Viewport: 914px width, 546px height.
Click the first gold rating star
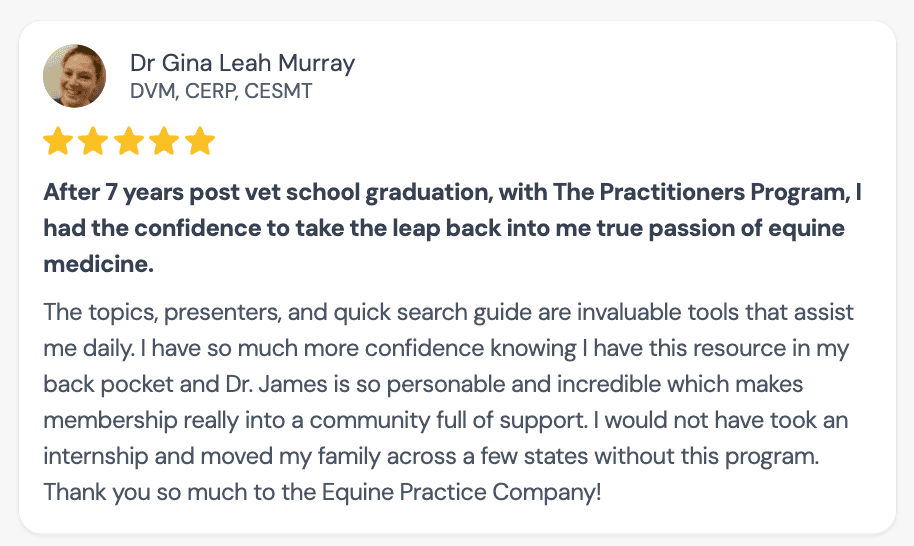click(58, 141)
